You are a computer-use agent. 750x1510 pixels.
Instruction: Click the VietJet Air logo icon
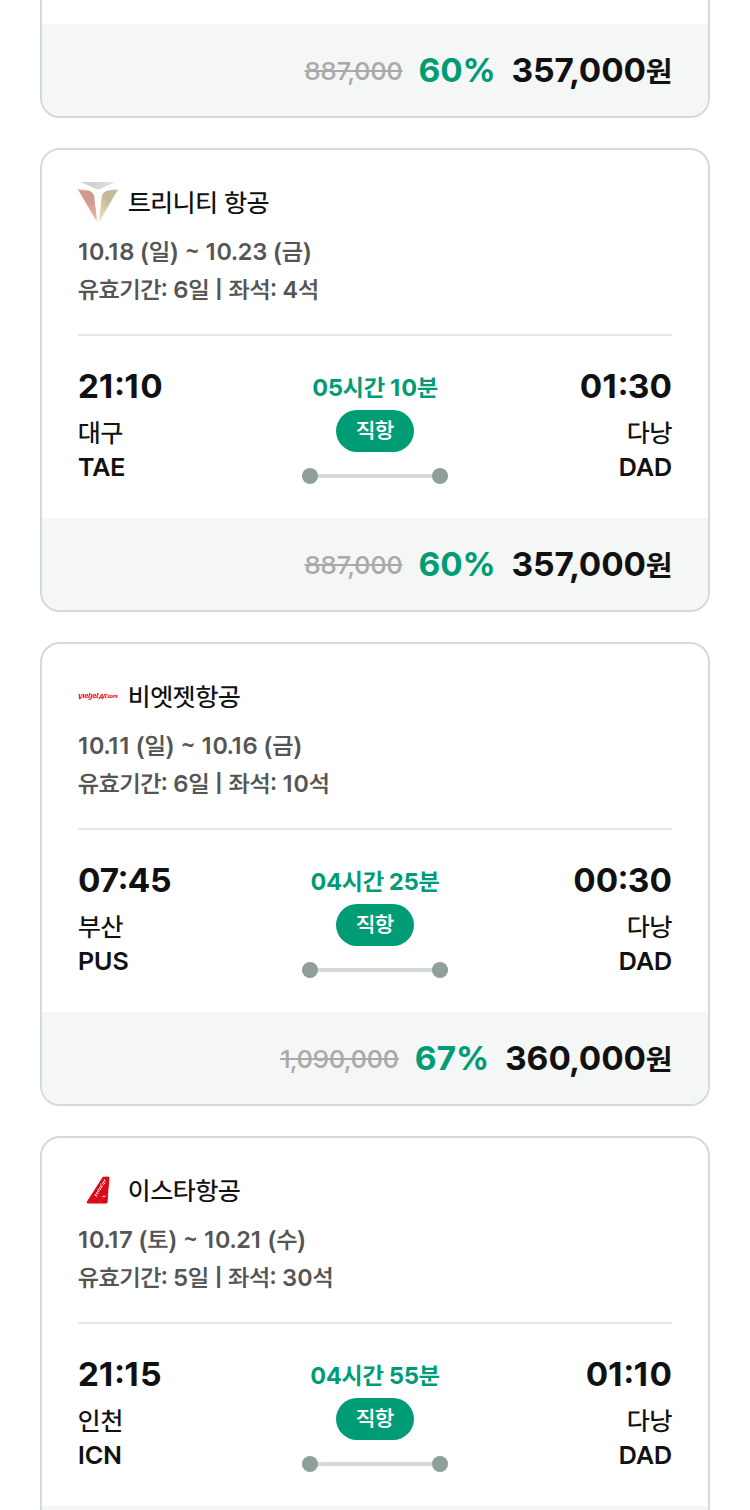tap(98, 697)
